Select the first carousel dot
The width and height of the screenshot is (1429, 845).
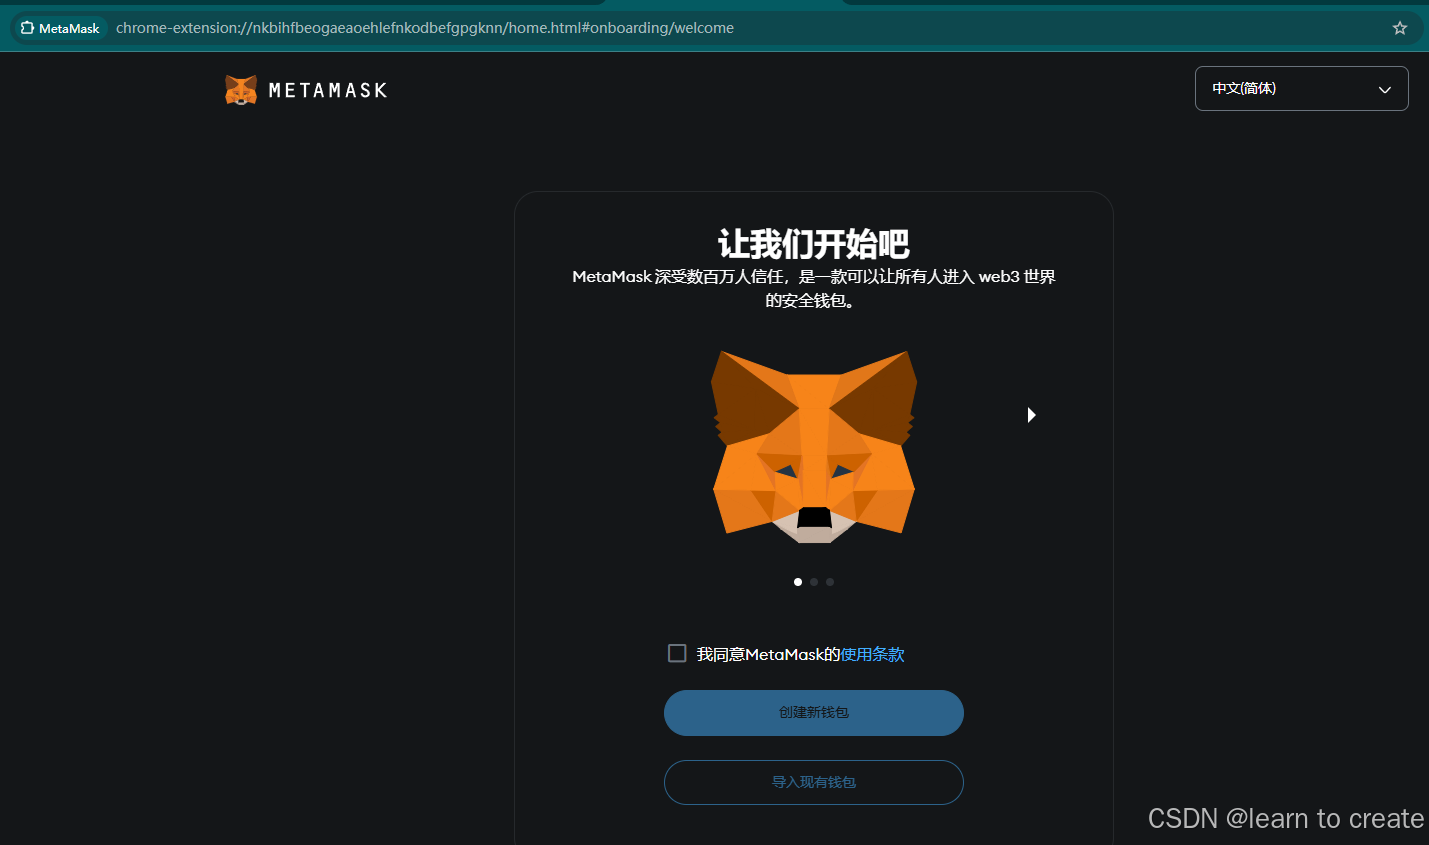pyautogui.click(x=798, y=582)
